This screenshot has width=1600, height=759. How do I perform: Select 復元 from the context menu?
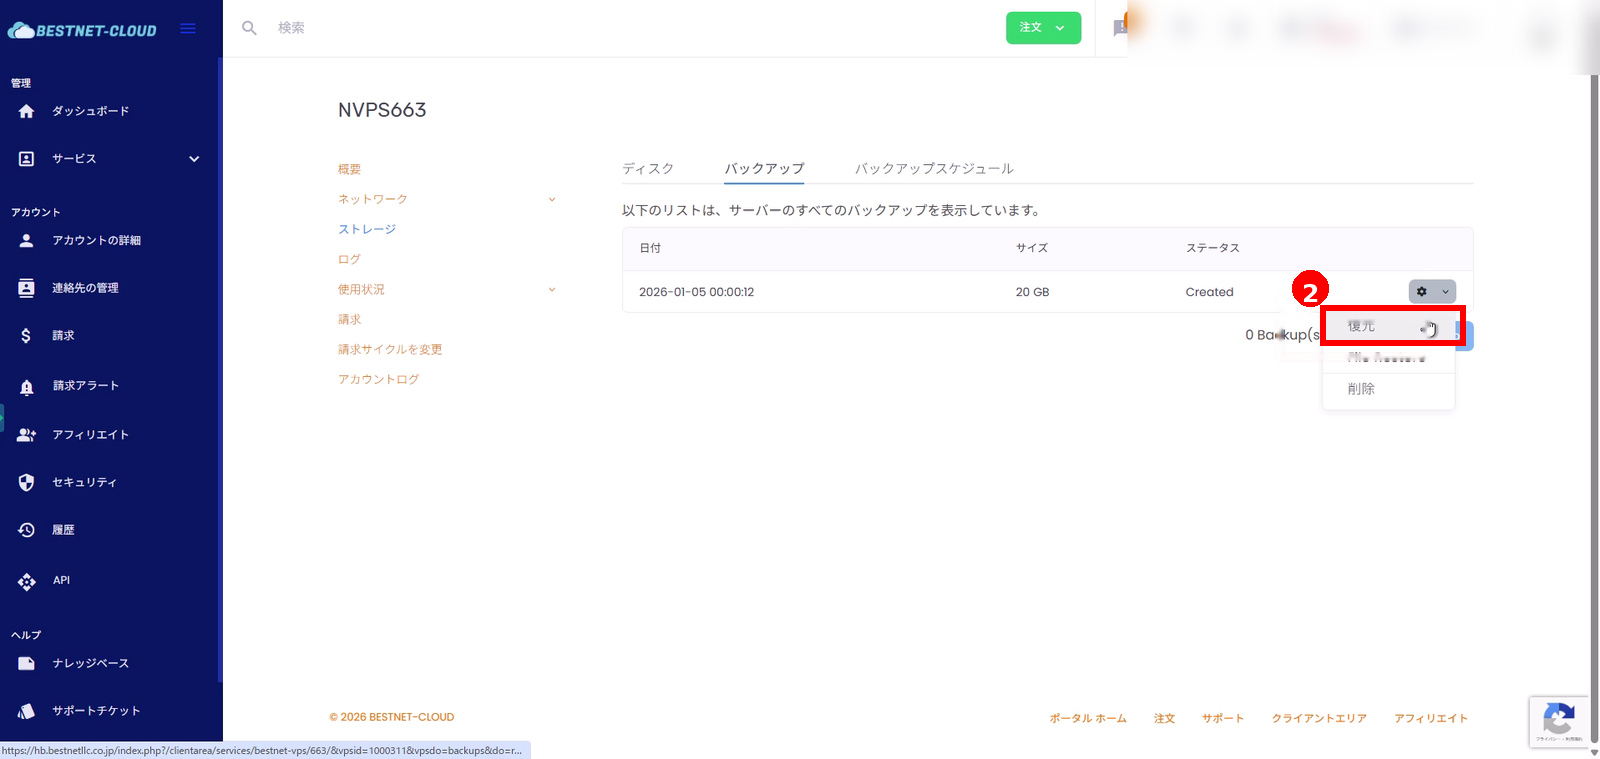1362,327
